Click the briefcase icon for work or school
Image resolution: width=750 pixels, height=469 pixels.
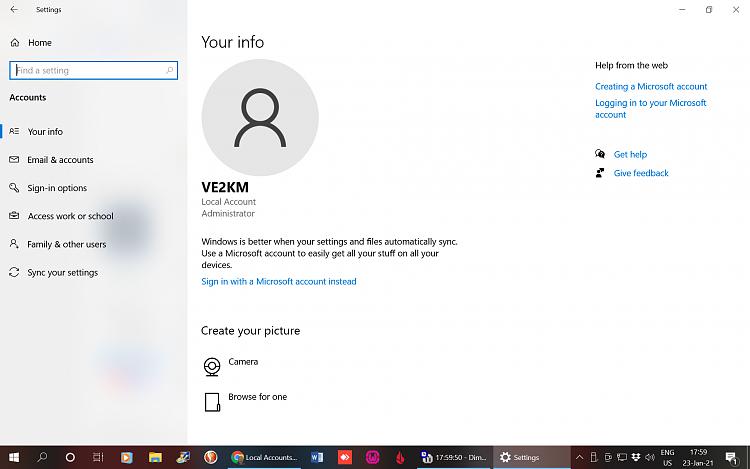pyautogui.click(x=14, y=216)
